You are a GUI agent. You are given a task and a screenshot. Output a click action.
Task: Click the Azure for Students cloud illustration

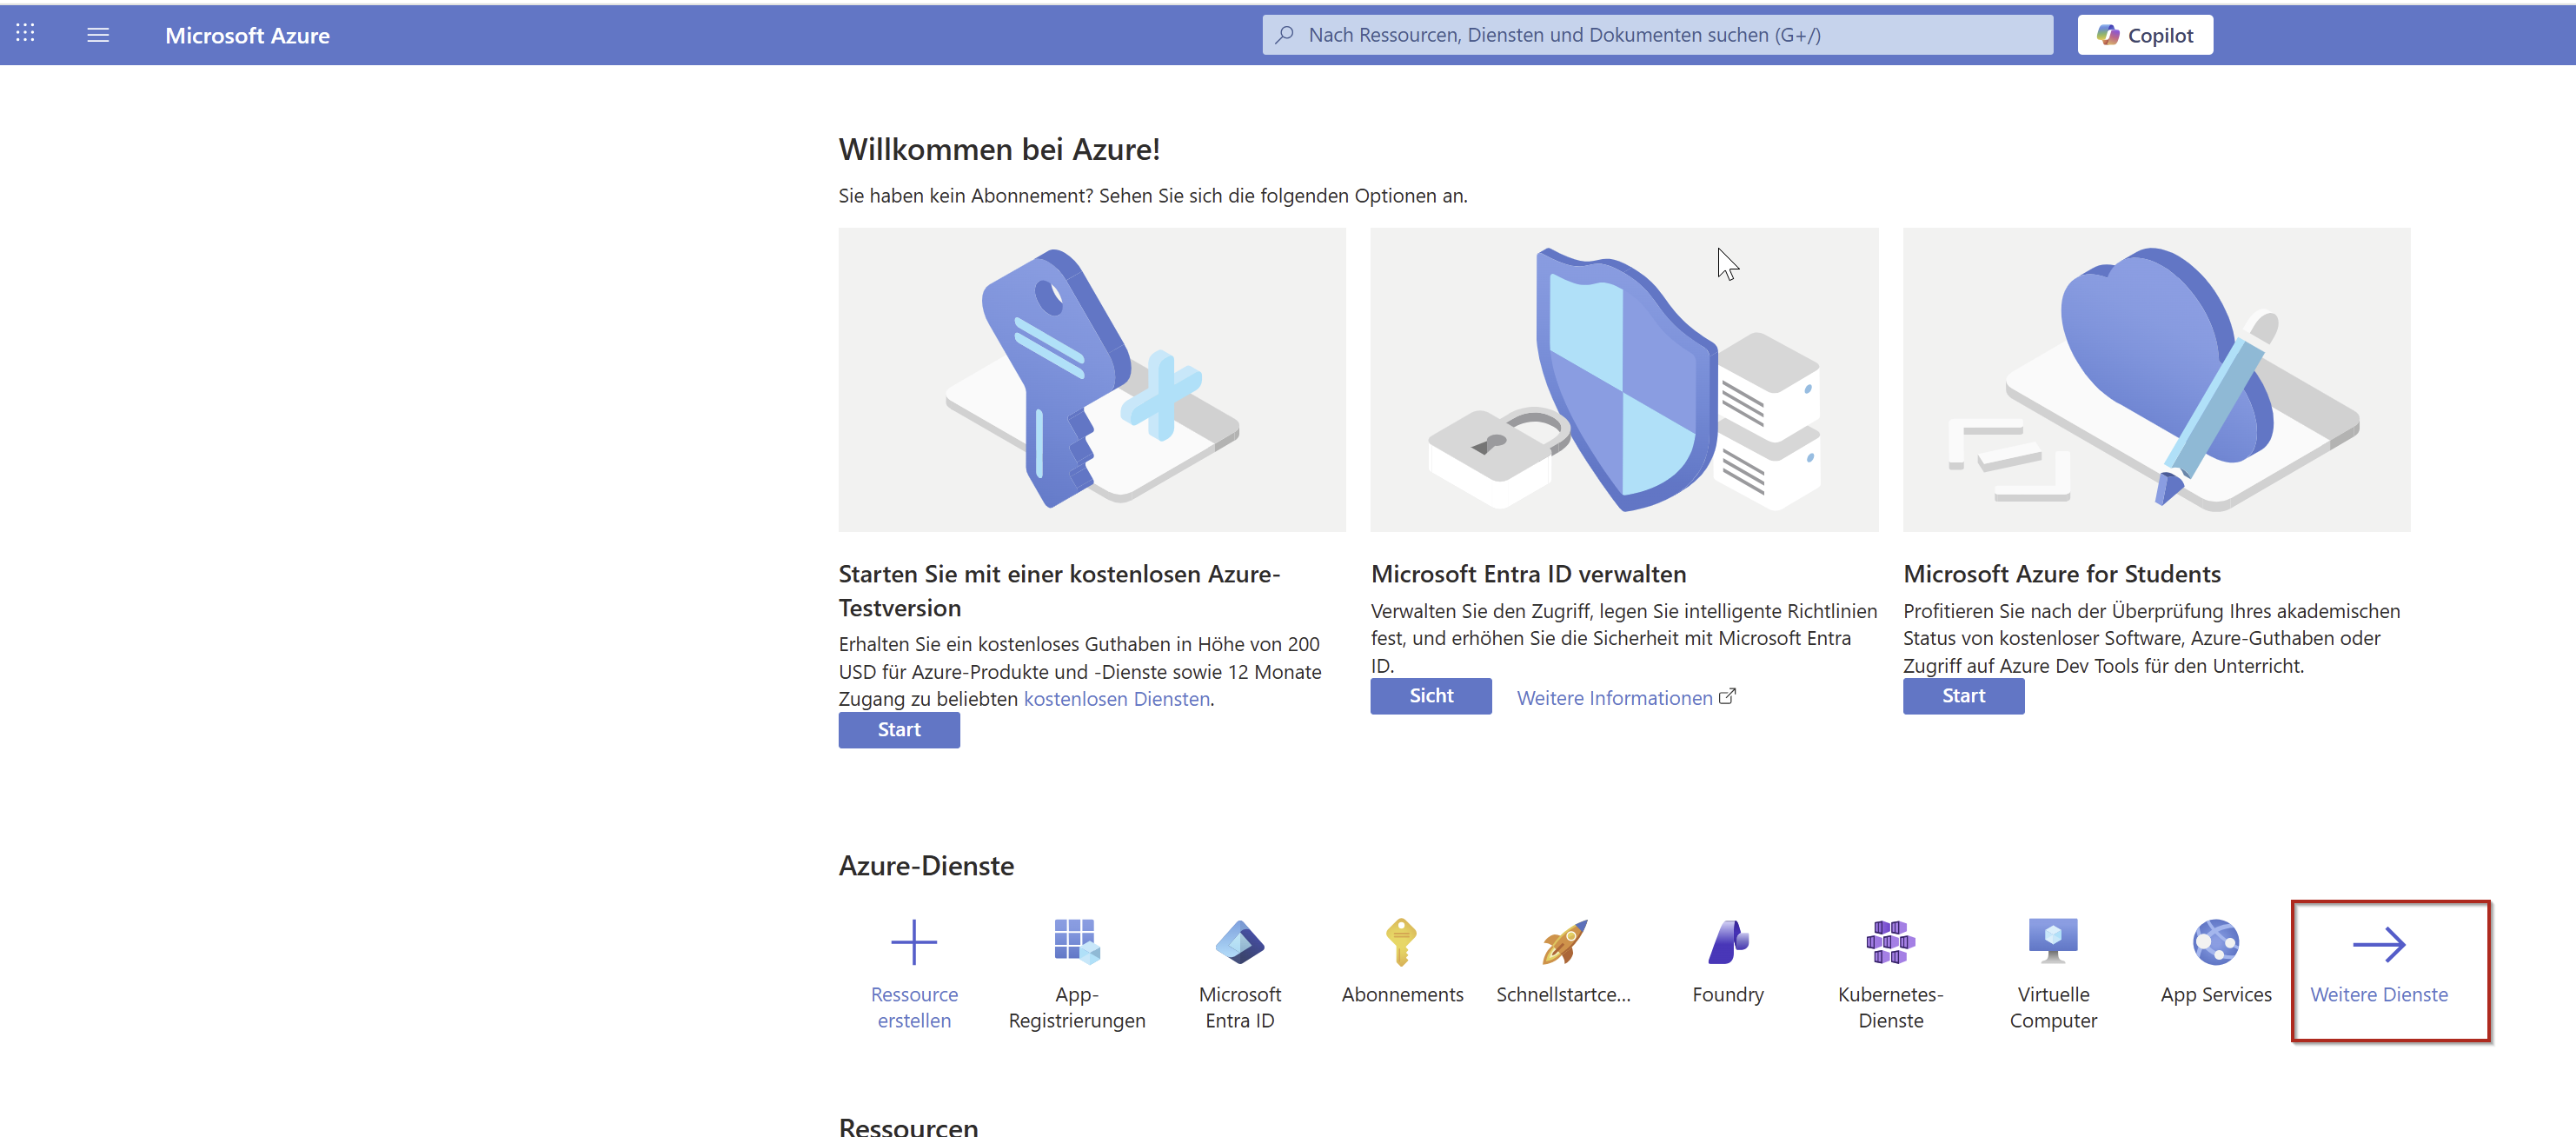click(2157, 380)
